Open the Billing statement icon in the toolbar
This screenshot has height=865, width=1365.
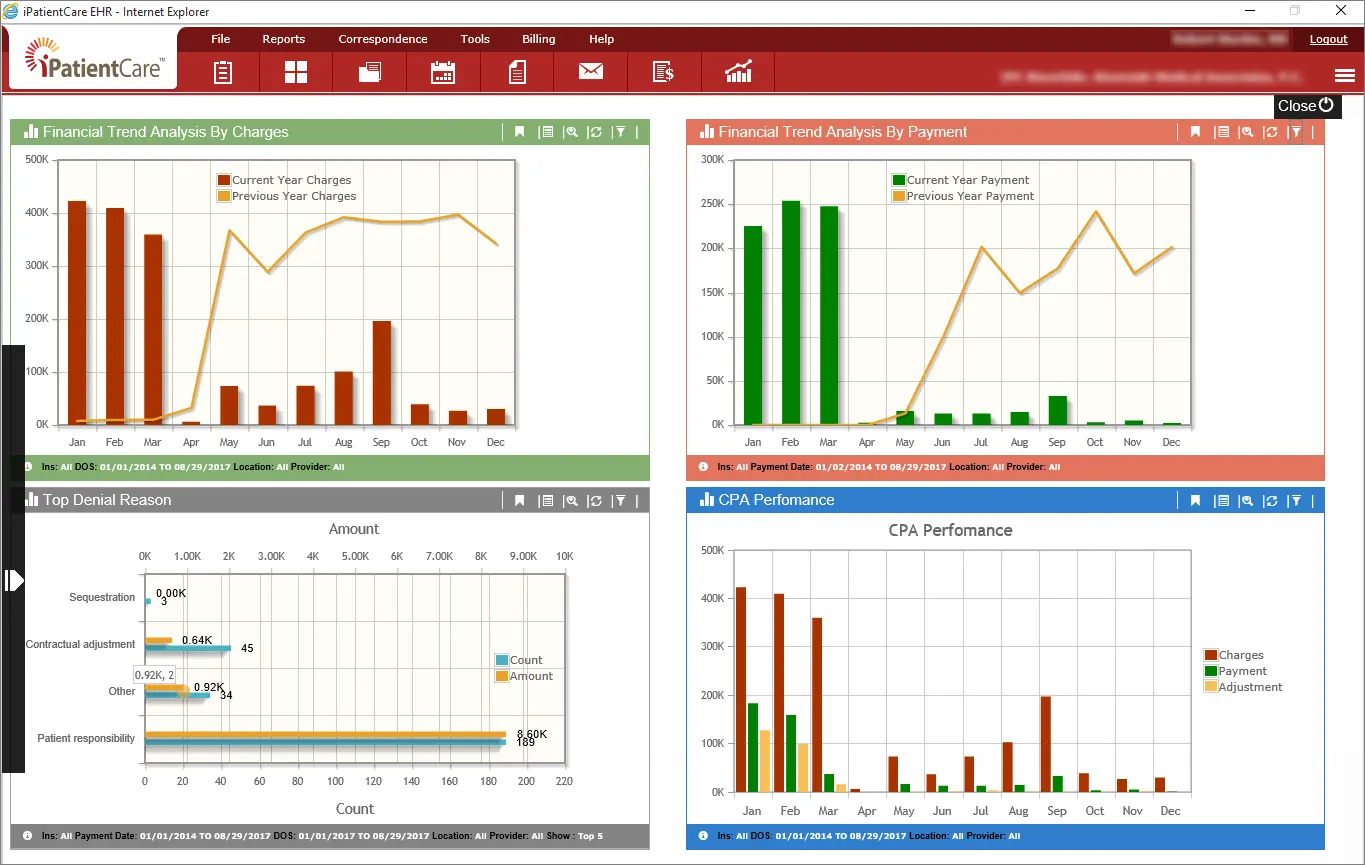(664, 72)
